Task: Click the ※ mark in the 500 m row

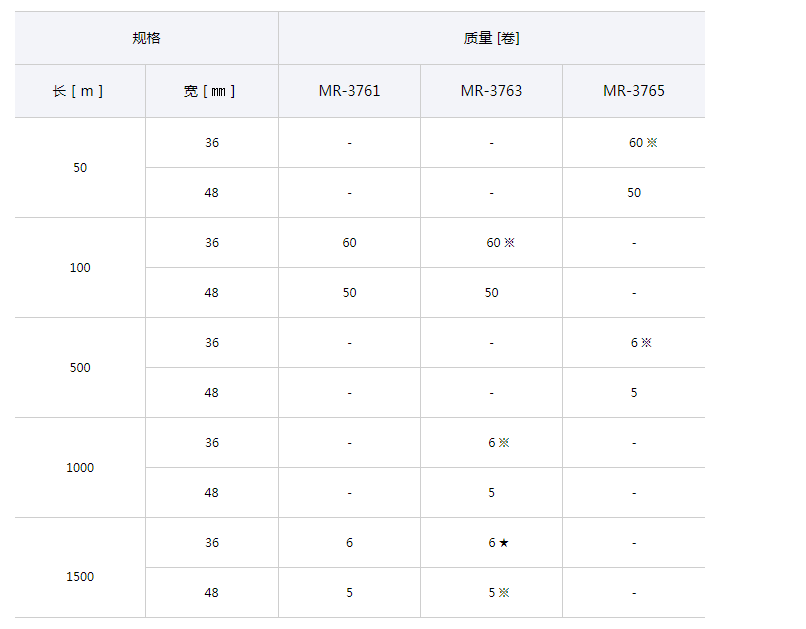Action: pyautogui.click(x=646, y=343)
